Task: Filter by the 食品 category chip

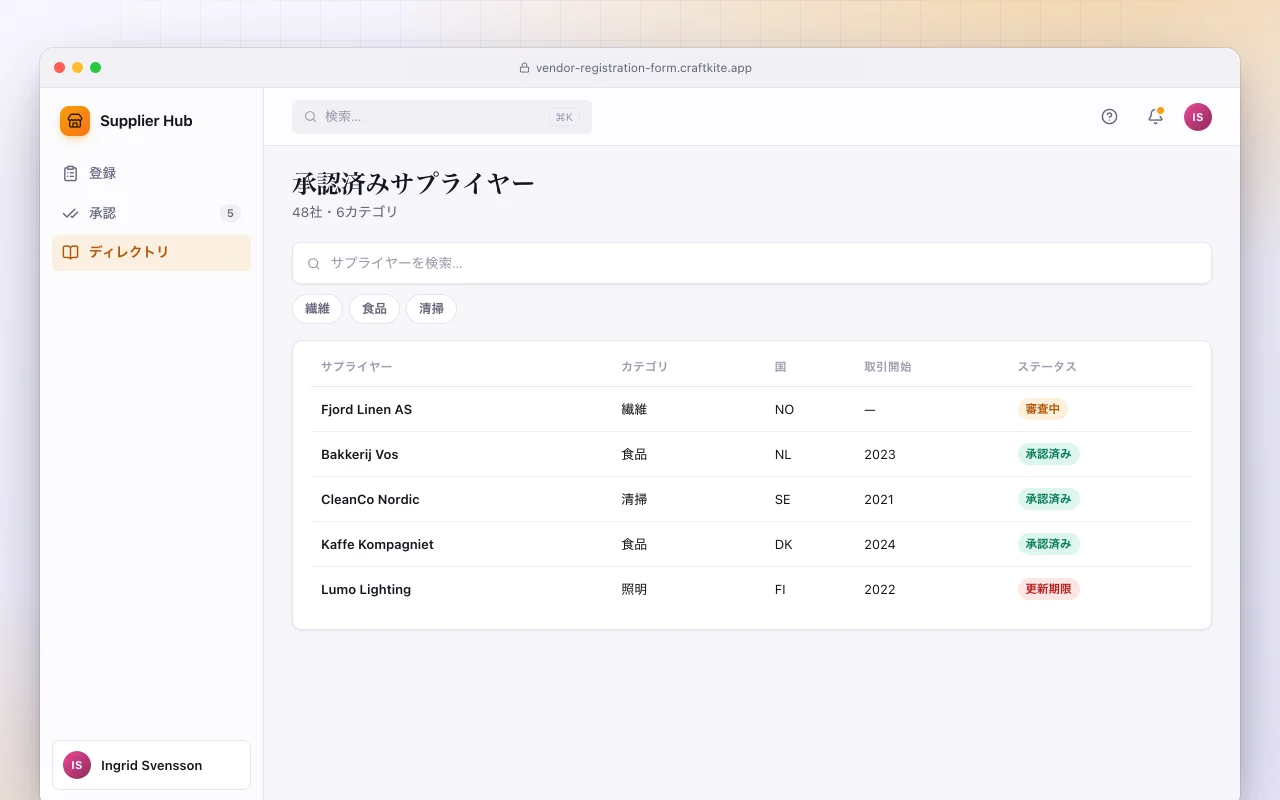Action: (x=374, y=309)
